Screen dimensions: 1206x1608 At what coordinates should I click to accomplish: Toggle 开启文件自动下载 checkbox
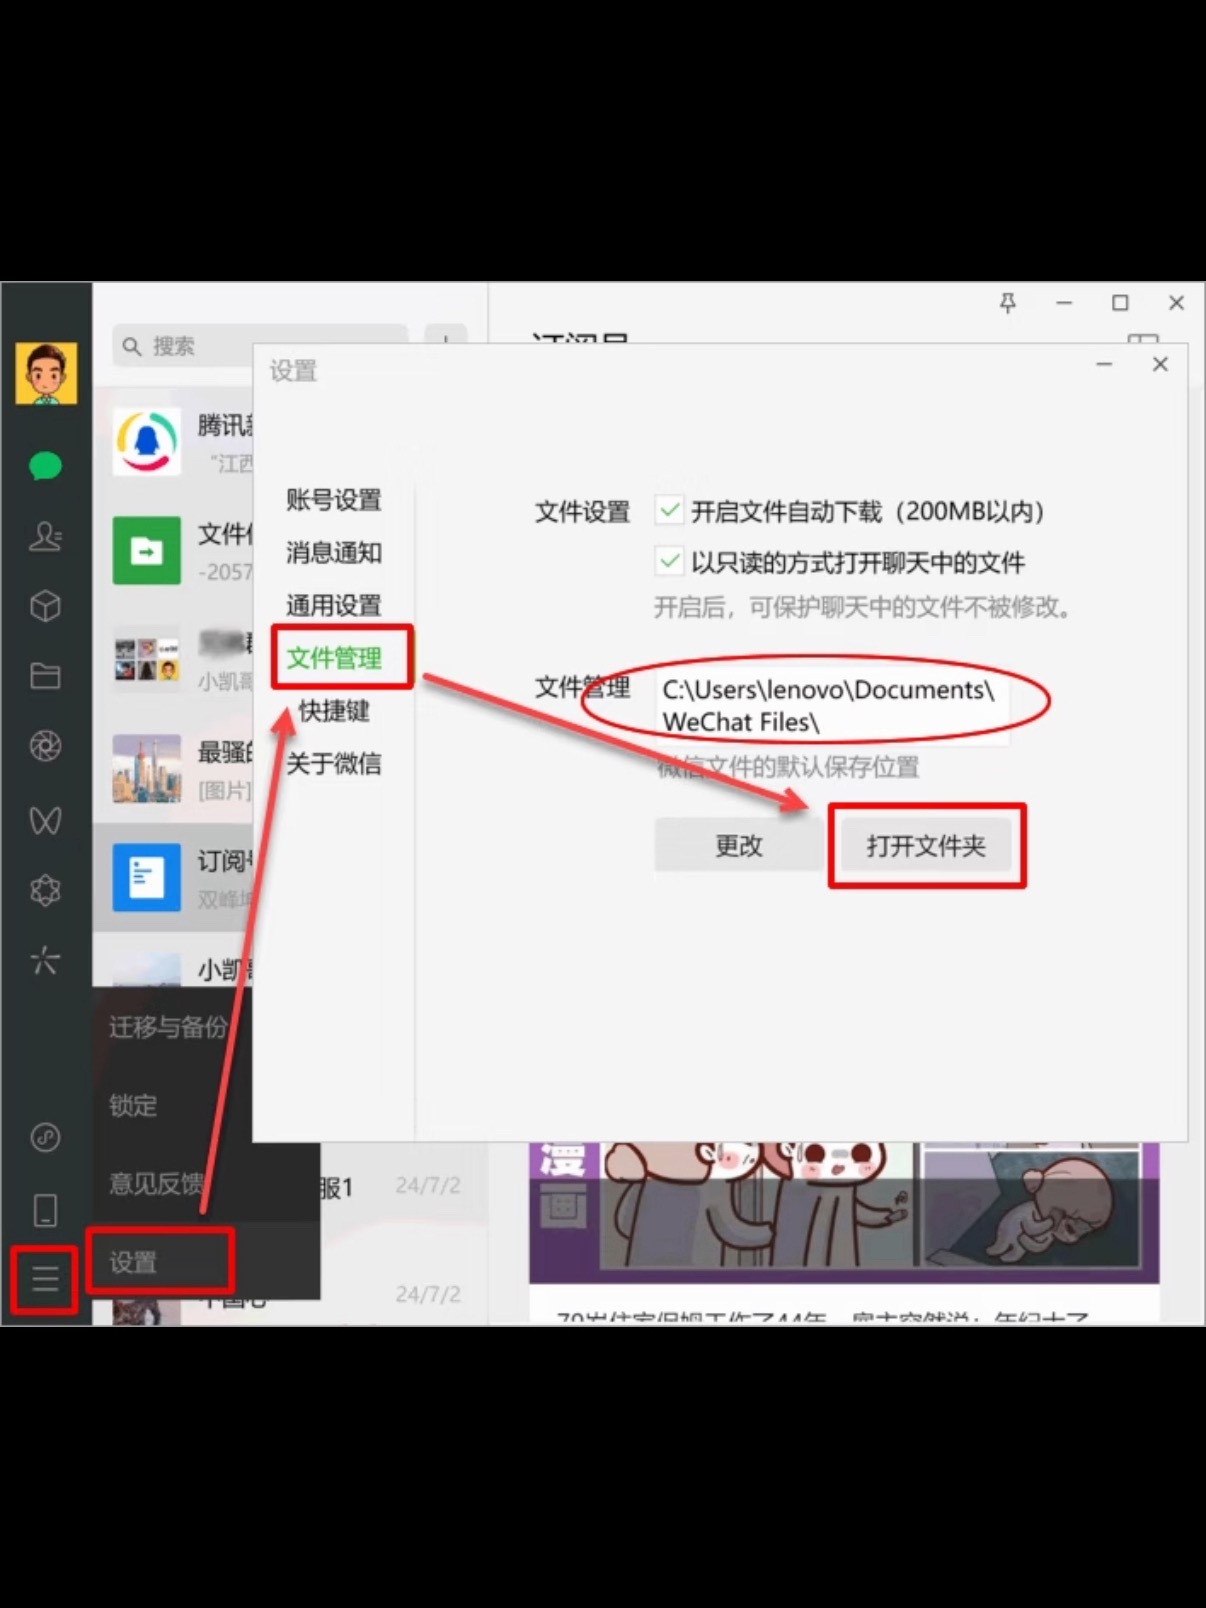pos(669,511)
